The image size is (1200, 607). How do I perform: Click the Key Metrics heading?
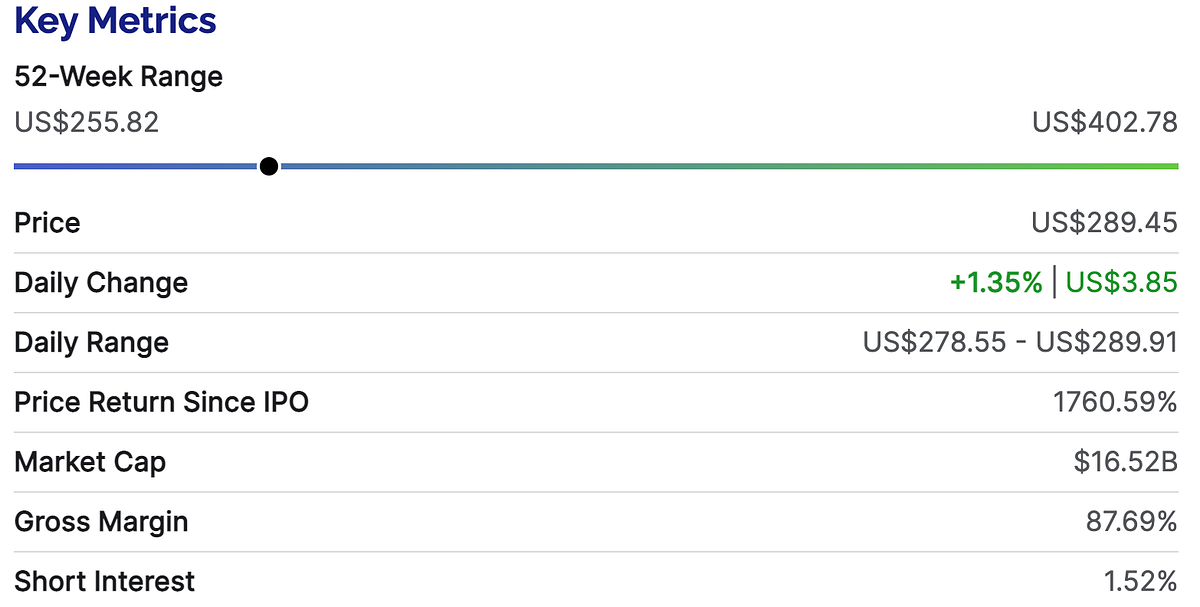click(x=115, y=22)
